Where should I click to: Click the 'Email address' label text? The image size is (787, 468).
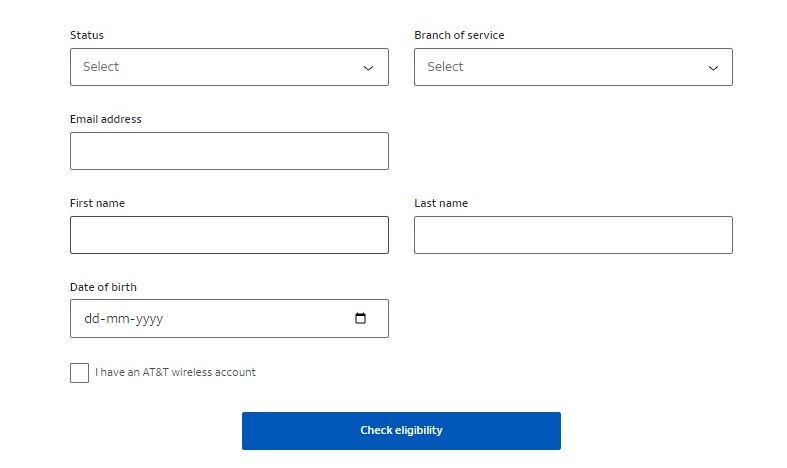(106, 119)
